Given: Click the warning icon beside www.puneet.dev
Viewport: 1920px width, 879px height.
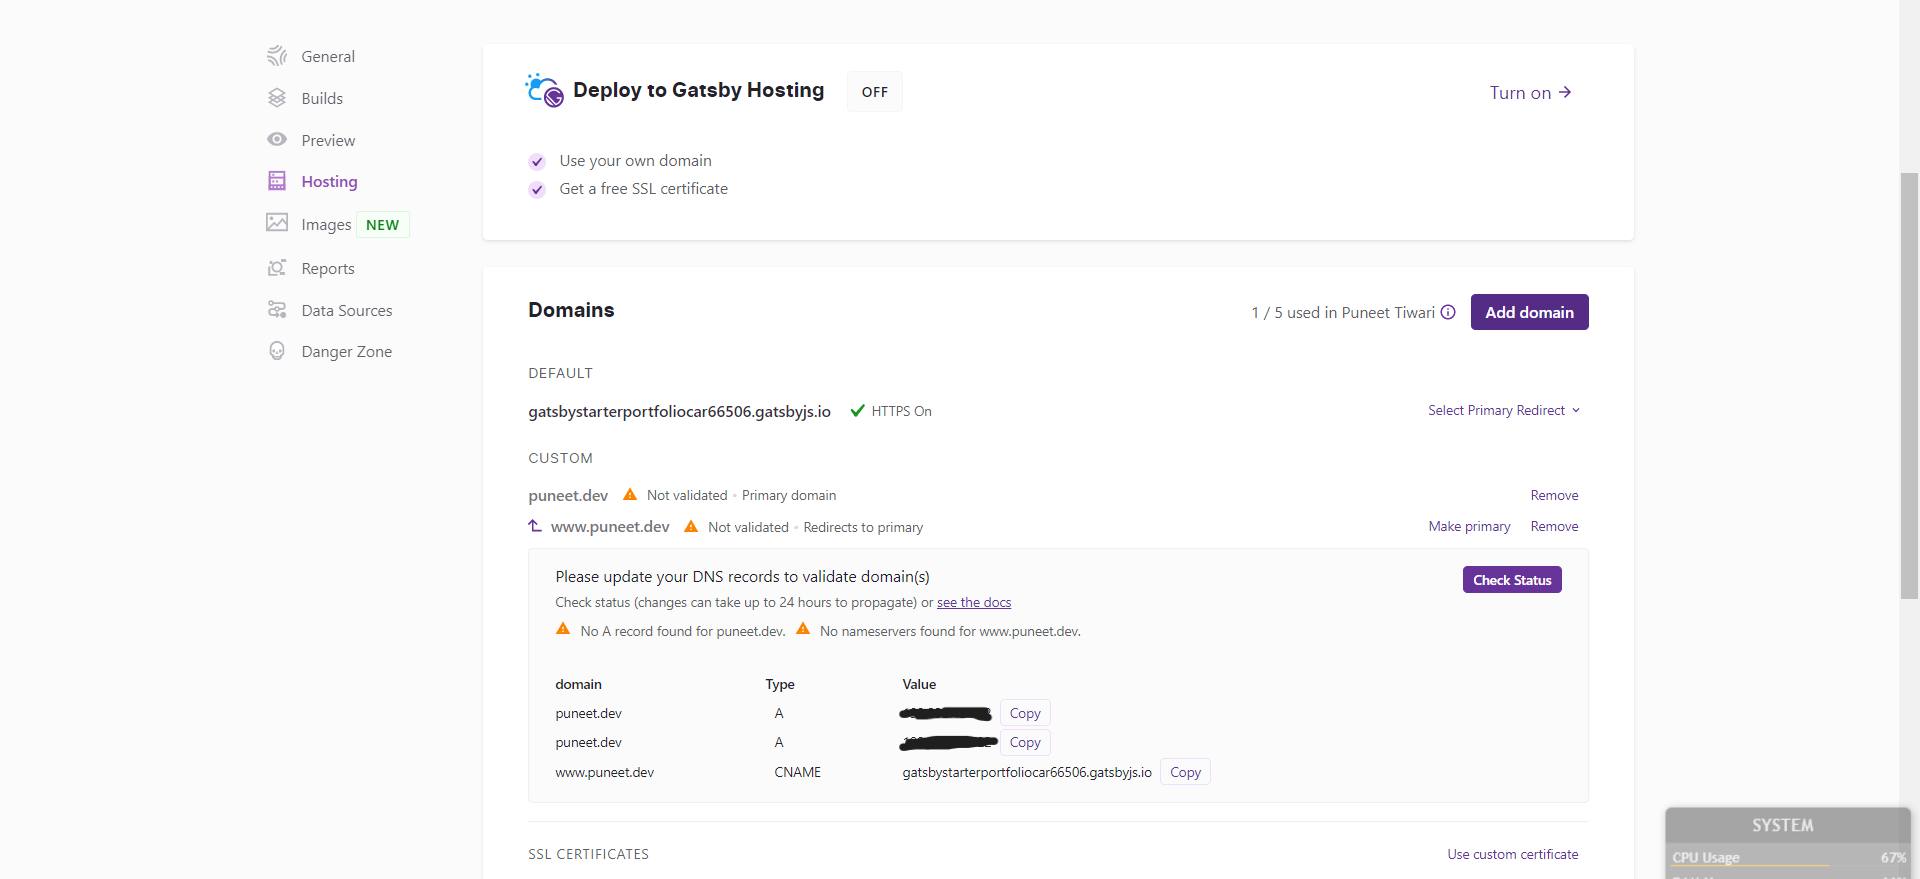Looking at the screenshot, I should coord(691,527).
